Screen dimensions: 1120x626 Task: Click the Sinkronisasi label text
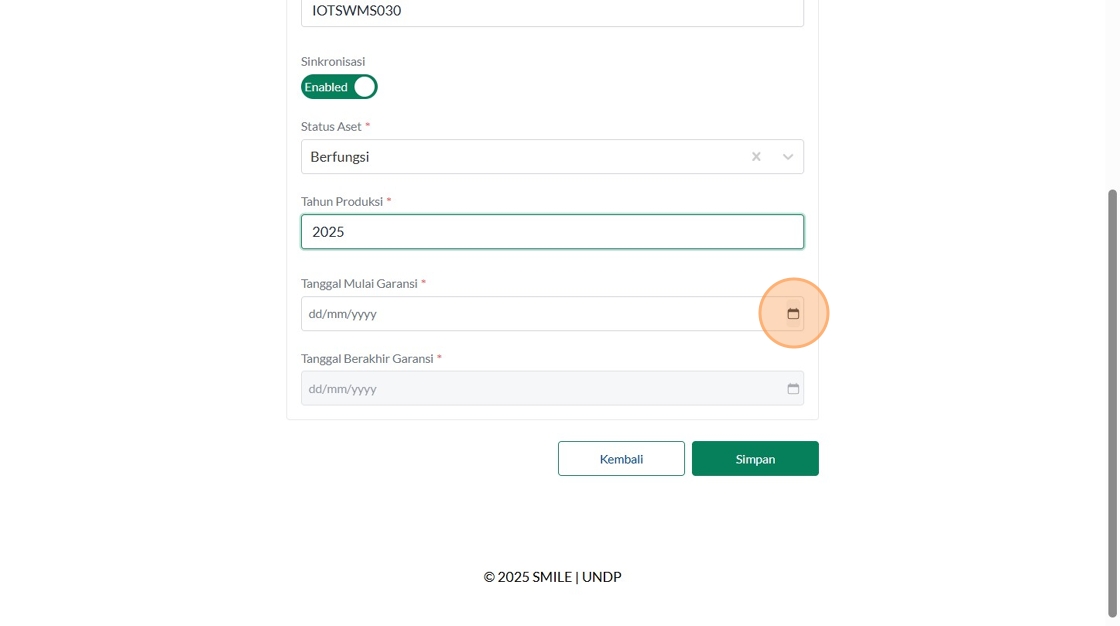point(333,61)
